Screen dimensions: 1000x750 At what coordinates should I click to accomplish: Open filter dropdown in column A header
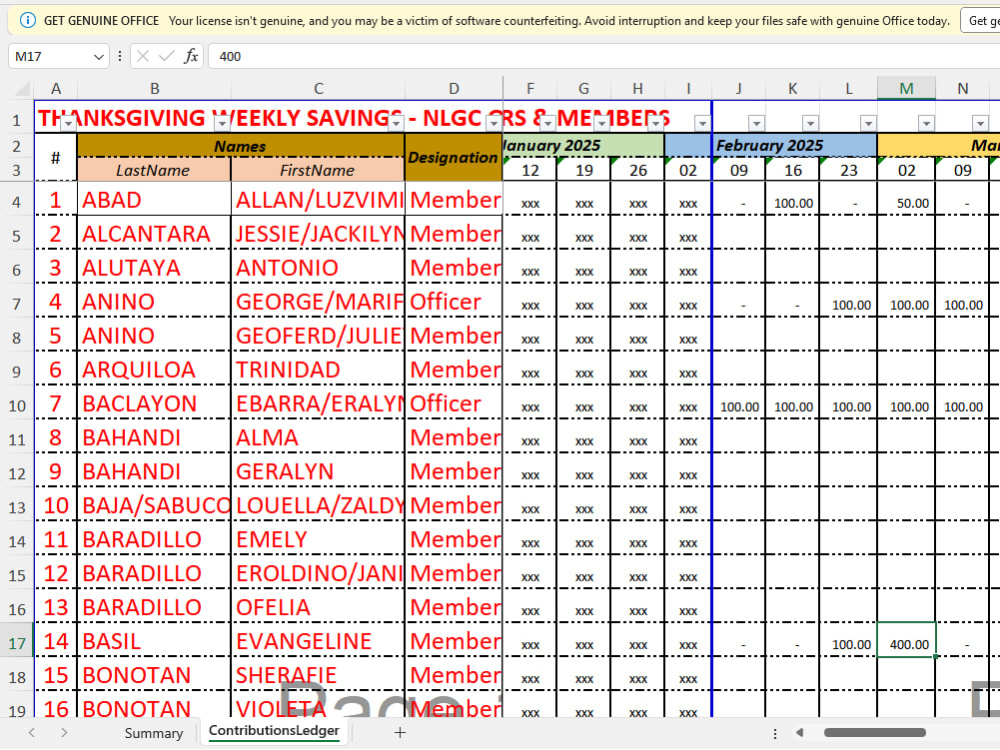click(x=68, y=123)
